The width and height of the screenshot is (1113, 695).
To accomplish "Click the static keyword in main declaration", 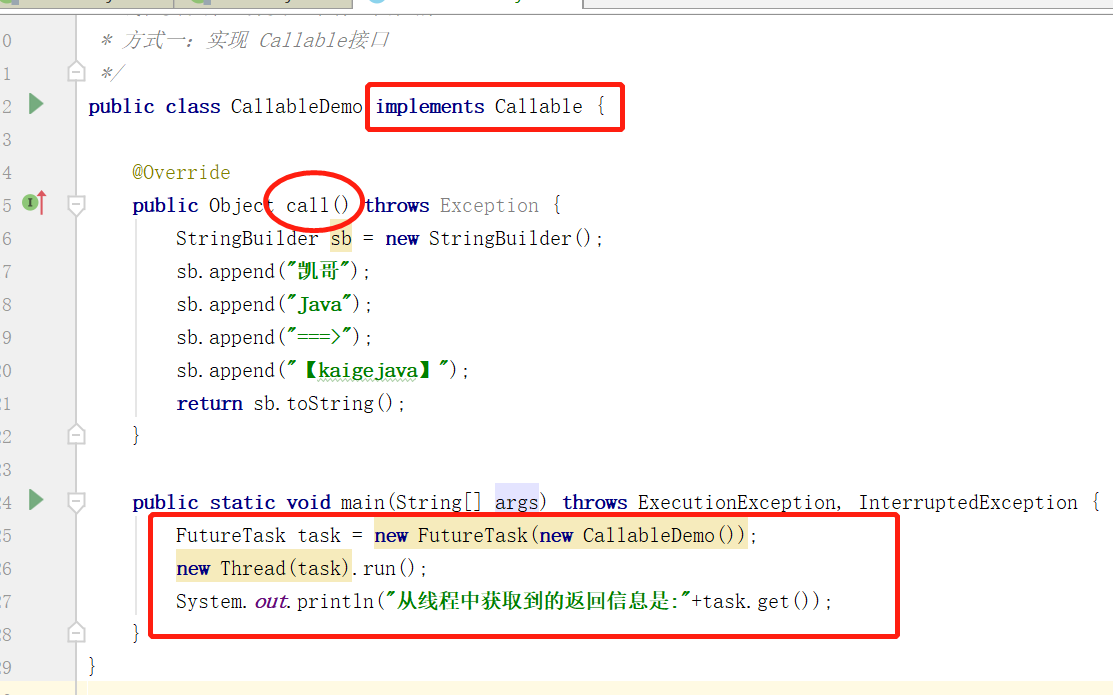I will [242, 503].
